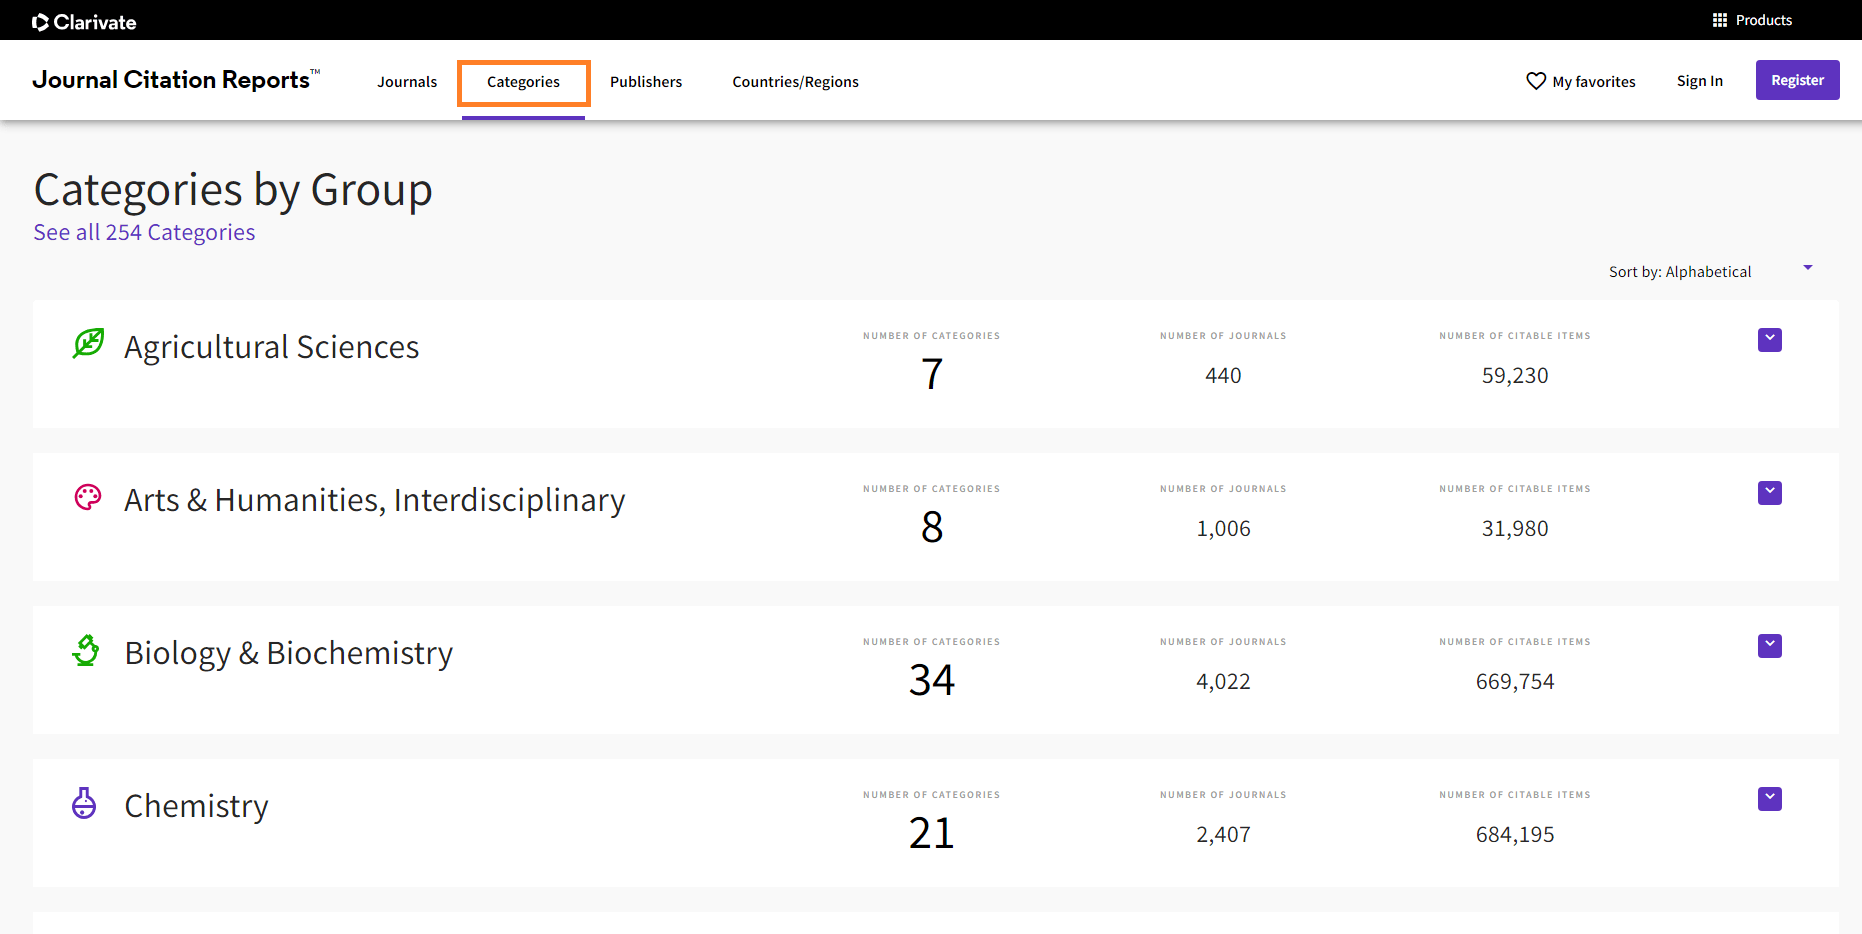
Task: Click the Biology & Biochemistry heading
Action: 289,653
